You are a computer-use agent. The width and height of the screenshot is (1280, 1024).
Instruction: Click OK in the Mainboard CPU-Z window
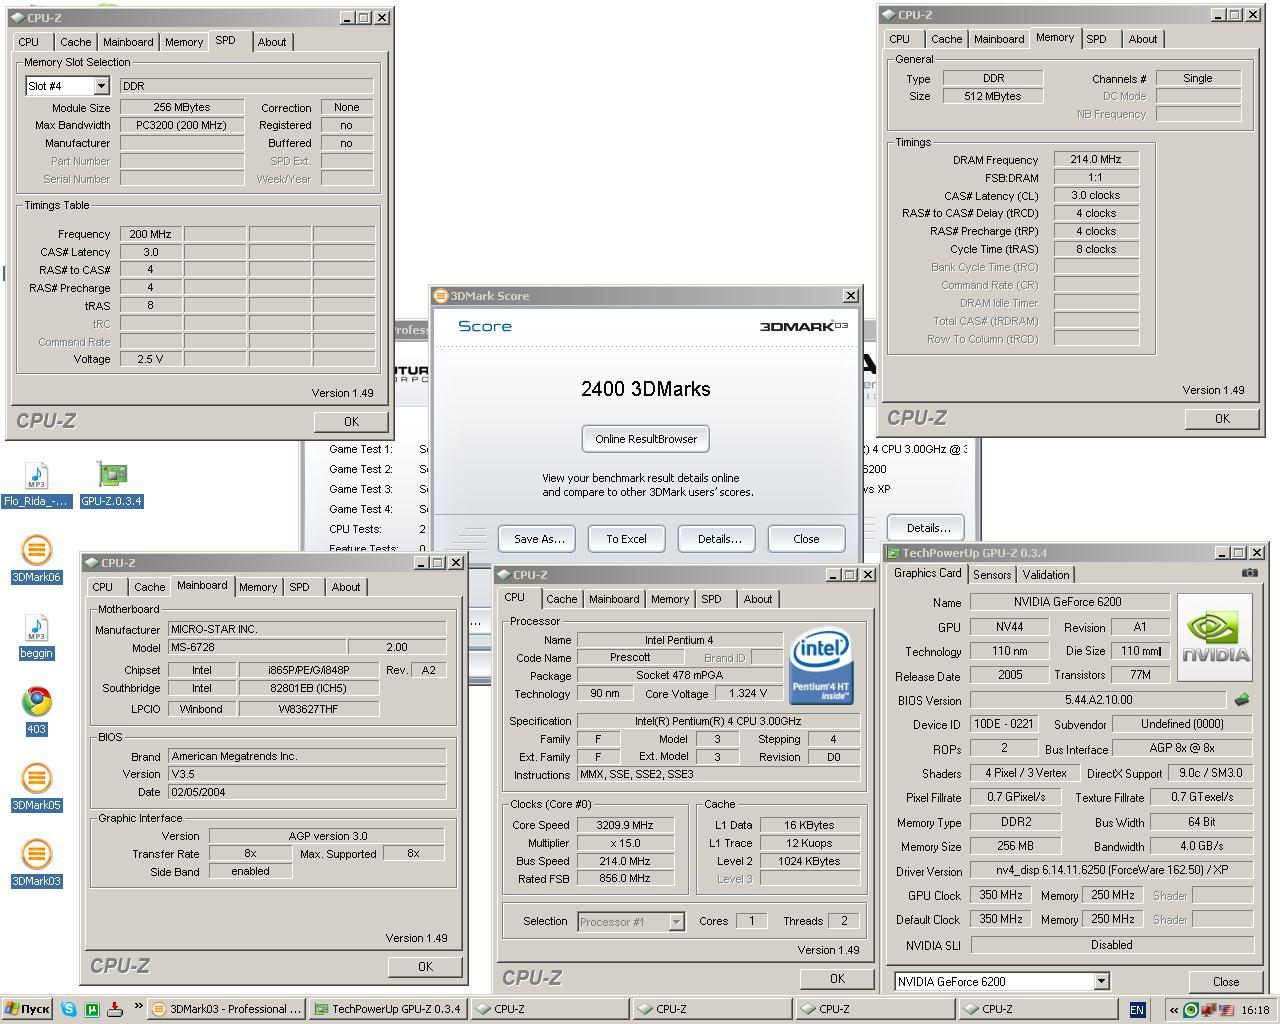tap(425, 967)
